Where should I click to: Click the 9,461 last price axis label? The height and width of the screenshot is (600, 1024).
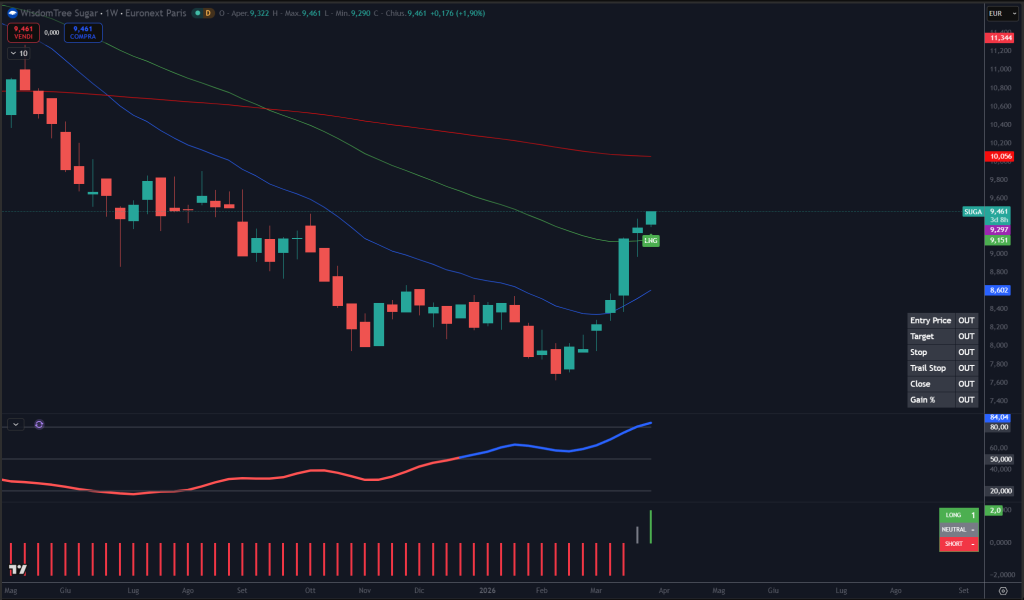coord(999,212)
